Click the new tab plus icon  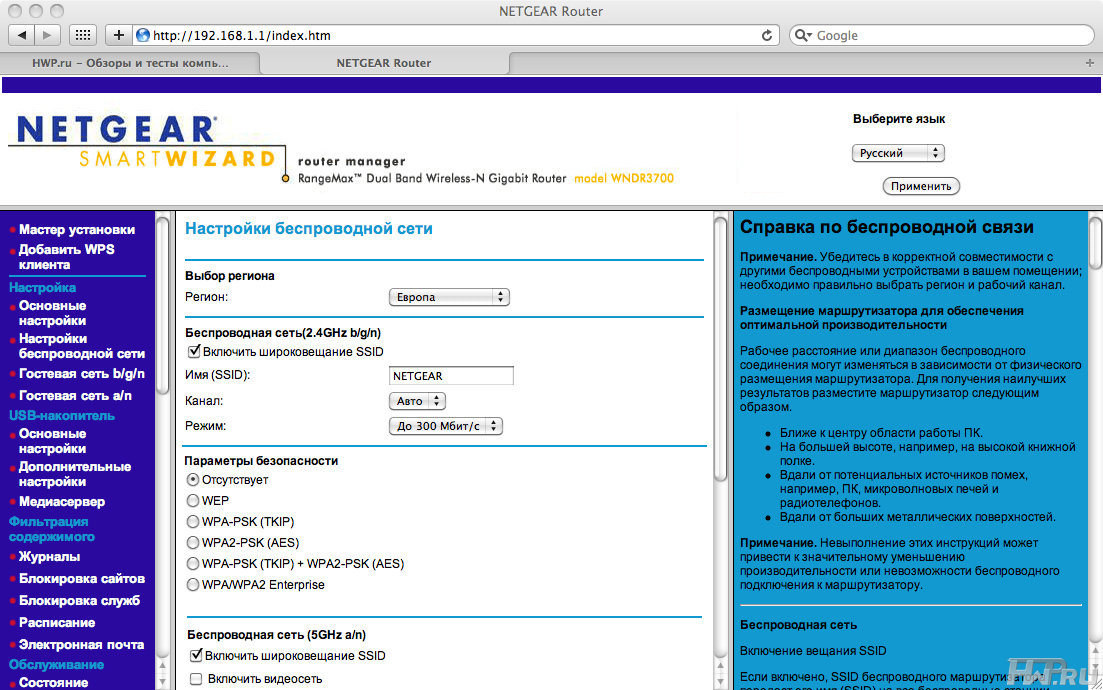1089,63
